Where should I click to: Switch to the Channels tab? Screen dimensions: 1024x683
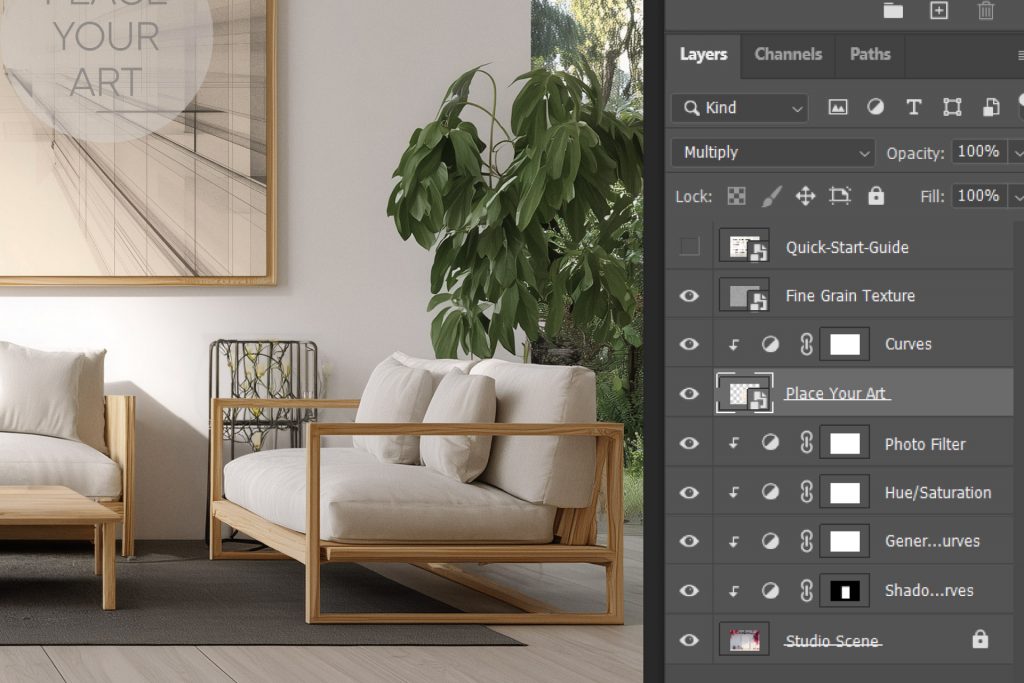pyautogui.click(x=788, y=54)
